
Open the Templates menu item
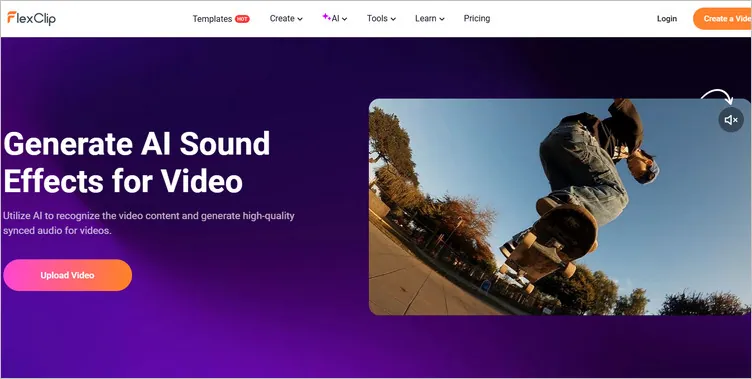[x=212, y=19]
